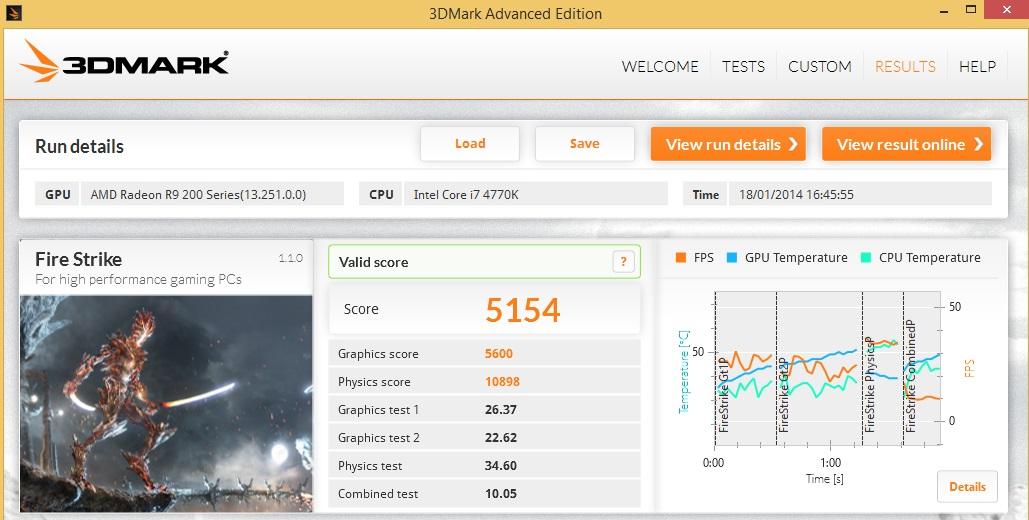The width and height of the screenshot is (1029, 520).
Task: Open the HELP tab
Action: click(x=977, y=66)
